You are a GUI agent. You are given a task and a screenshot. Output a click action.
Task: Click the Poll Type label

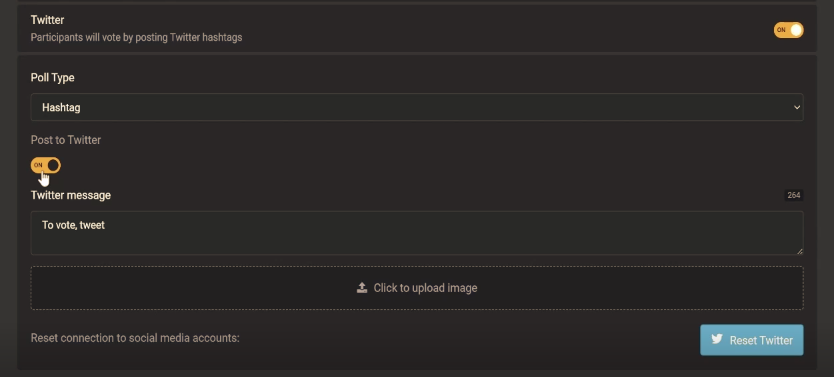click(53, 78)
